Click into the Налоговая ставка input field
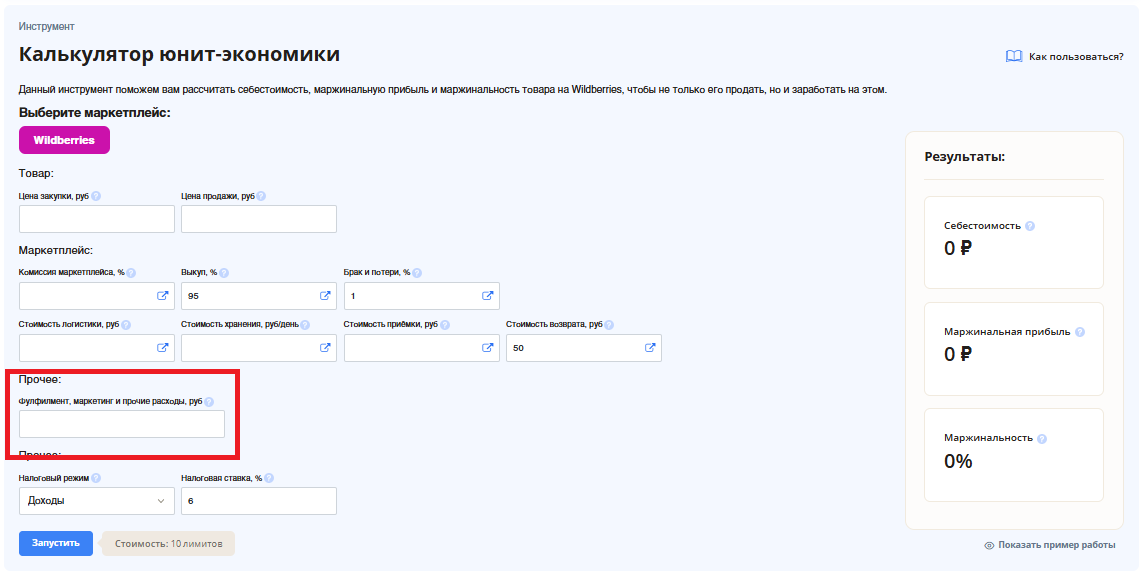The image size is (1148, 586). 259,501
